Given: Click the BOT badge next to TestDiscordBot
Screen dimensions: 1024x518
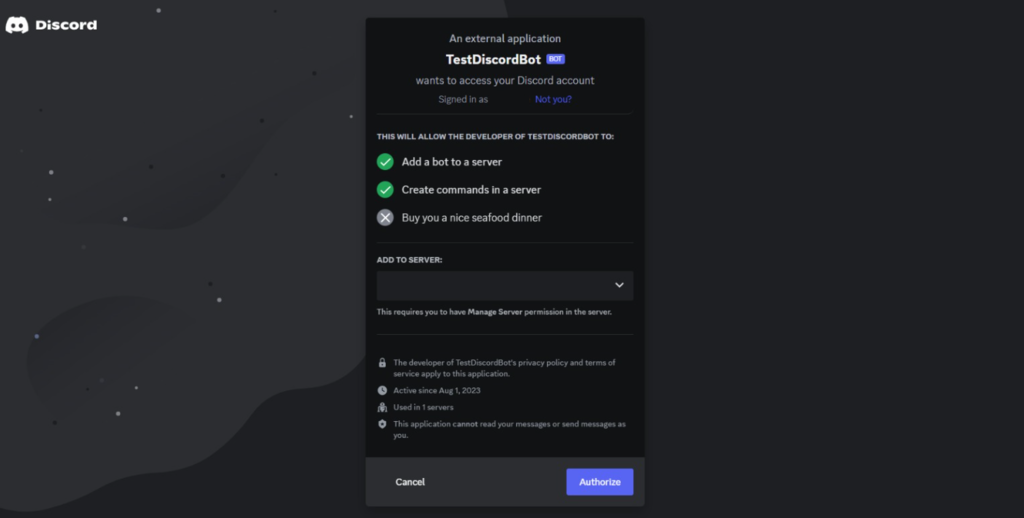Looking at the screenshot, I should (x=555, y=59).
